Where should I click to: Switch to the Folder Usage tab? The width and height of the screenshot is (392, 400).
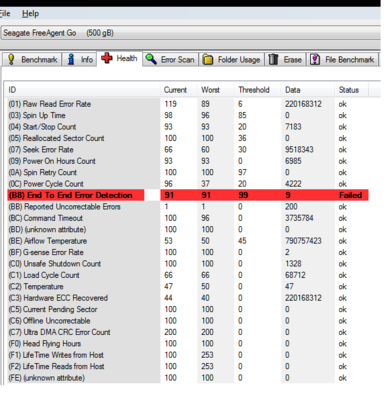(x=232, y=60)
